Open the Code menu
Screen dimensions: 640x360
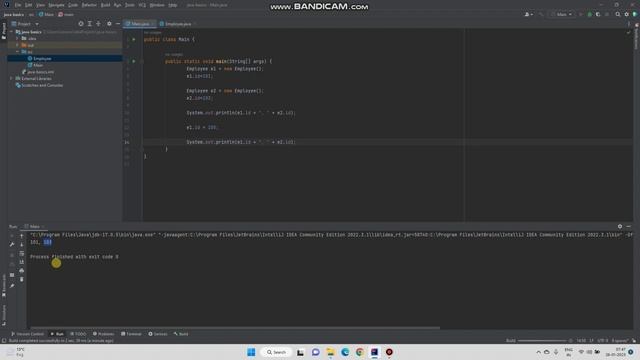73,5
